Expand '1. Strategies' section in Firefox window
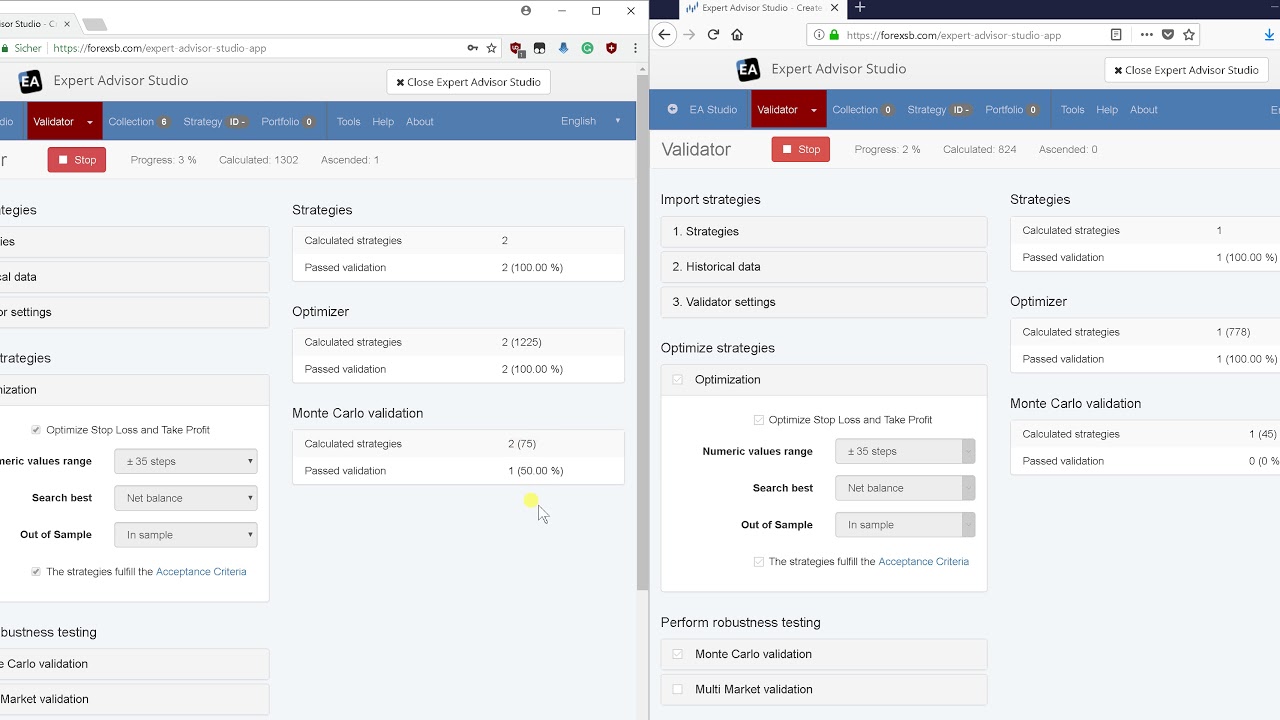 point(824,231)
